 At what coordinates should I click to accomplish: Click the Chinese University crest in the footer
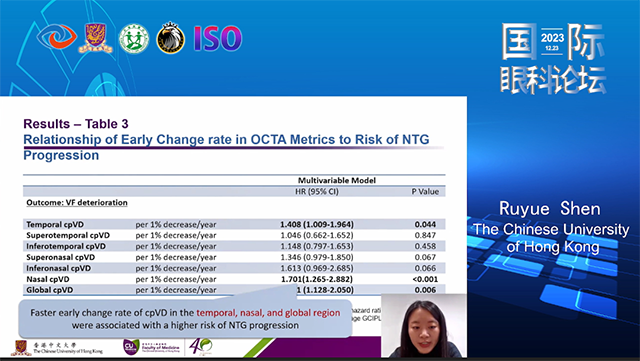21,348
